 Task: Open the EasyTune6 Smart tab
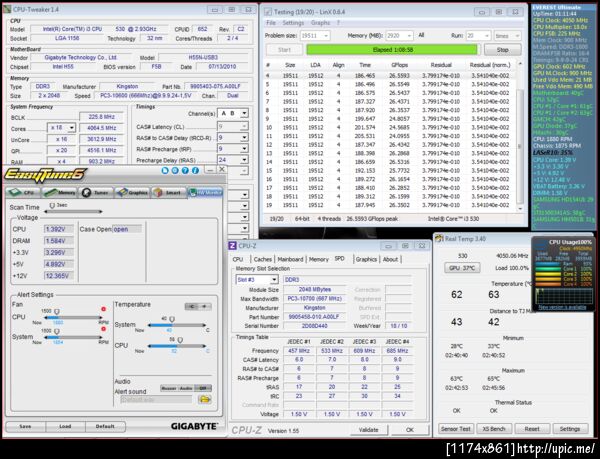168,192
